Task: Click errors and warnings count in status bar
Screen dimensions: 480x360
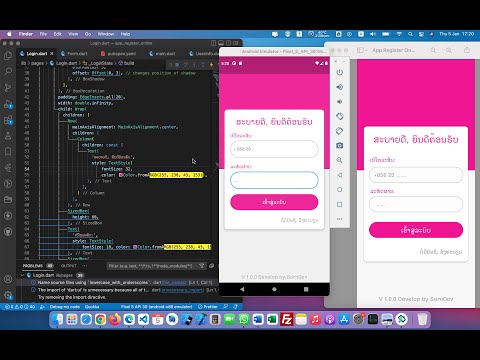Action: 20,307
